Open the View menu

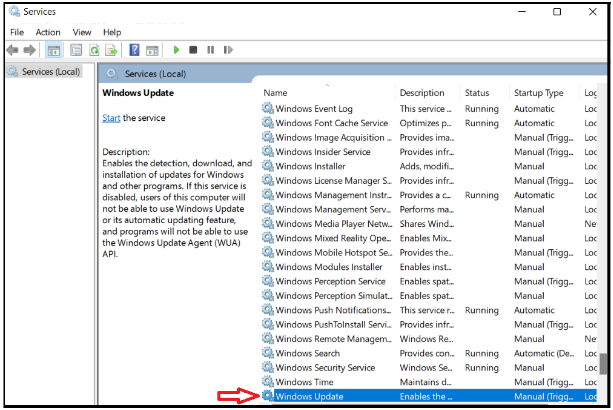(82, 32)
